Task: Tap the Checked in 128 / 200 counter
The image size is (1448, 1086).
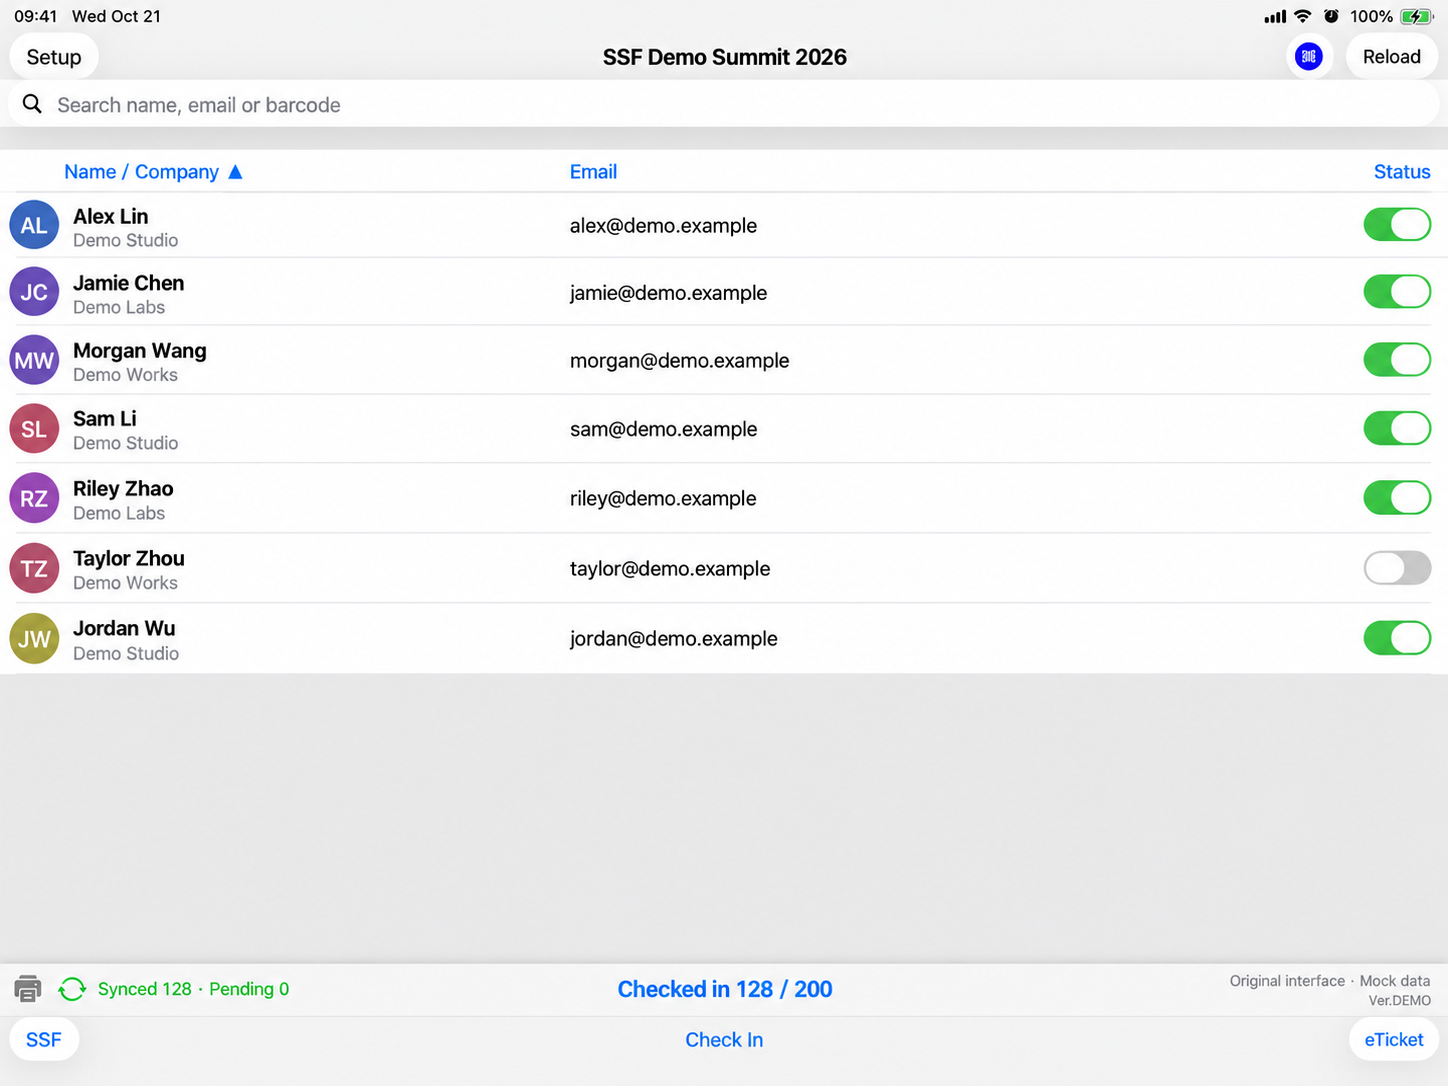Action: (x=725, y=989)
